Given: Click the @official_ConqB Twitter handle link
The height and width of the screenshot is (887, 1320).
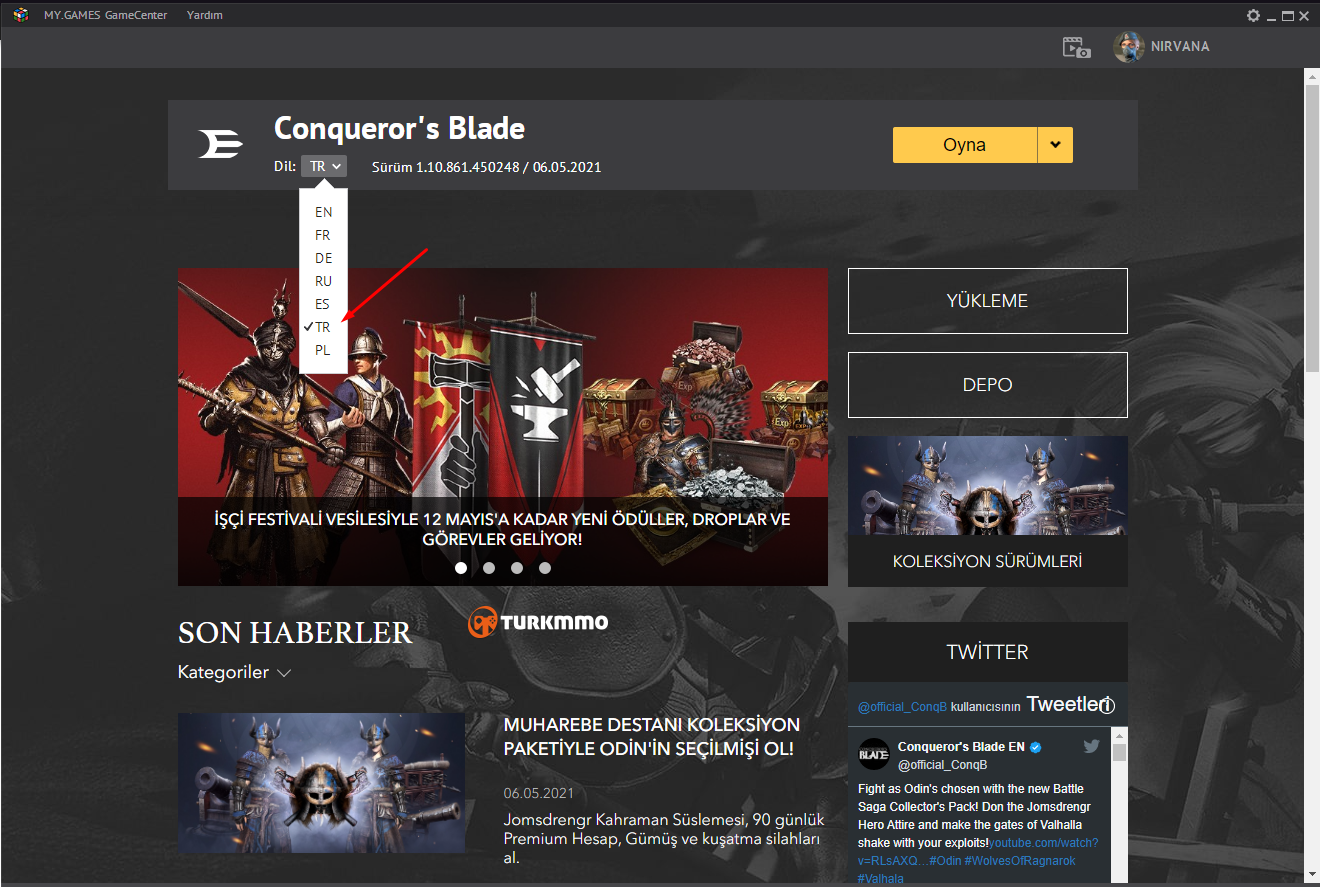Looking at the screenshot, I should pyautogui.click(x=902, y=707).
